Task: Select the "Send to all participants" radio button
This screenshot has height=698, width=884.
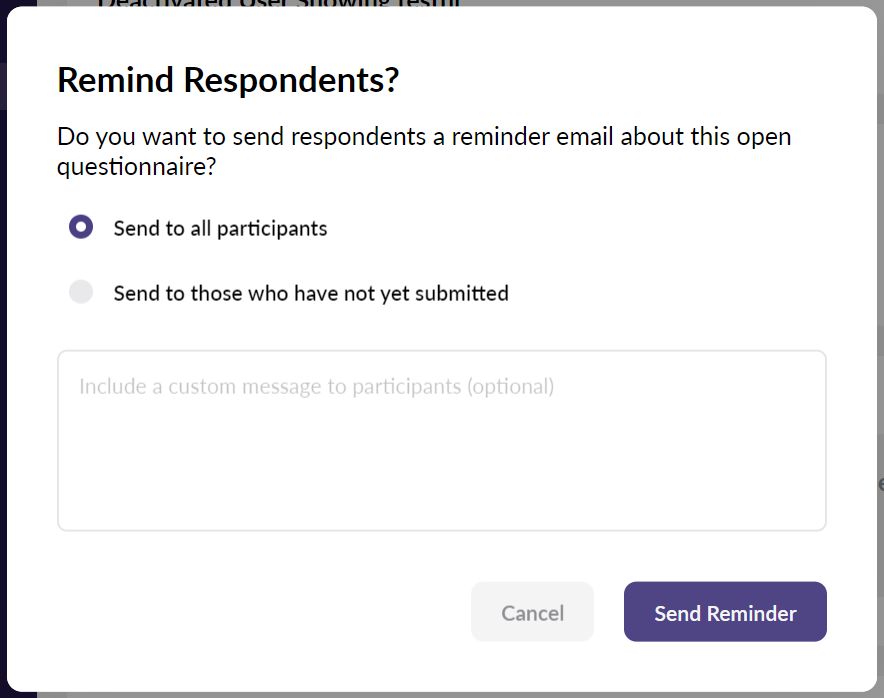Action: point(81,227)
